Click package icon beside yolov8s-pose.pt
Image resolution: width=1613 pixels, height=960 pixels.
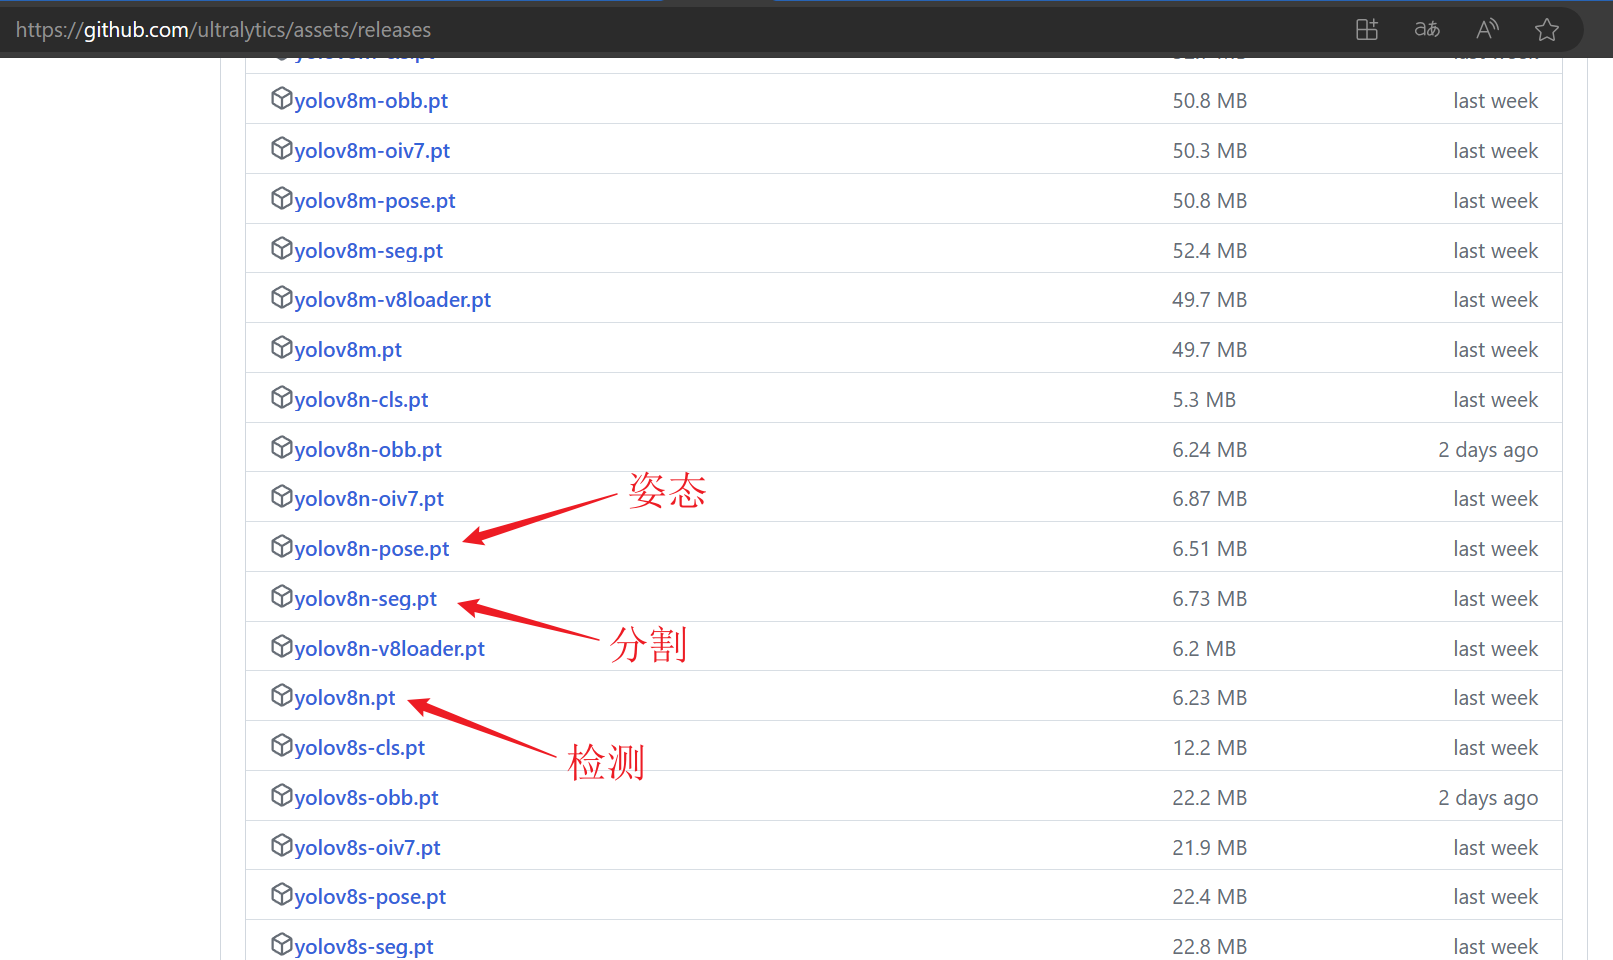[281, 894]
